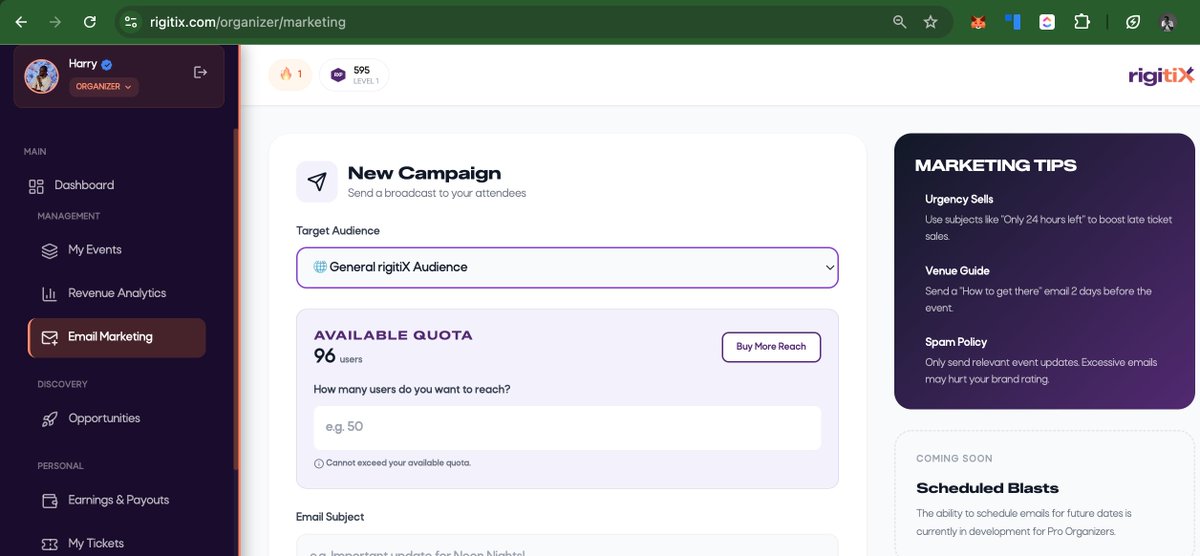The image size is (1200, 556).
Task: Click the 'Spam Policy' tip heading
Action: click(956, 342)
